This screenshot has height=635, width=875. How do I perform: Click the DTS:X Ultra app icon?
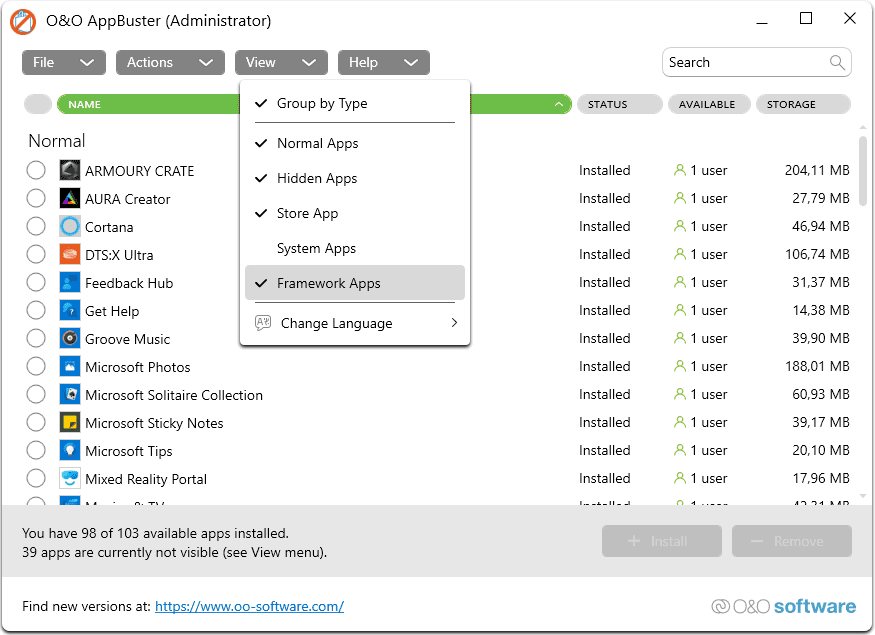[69, 254]
